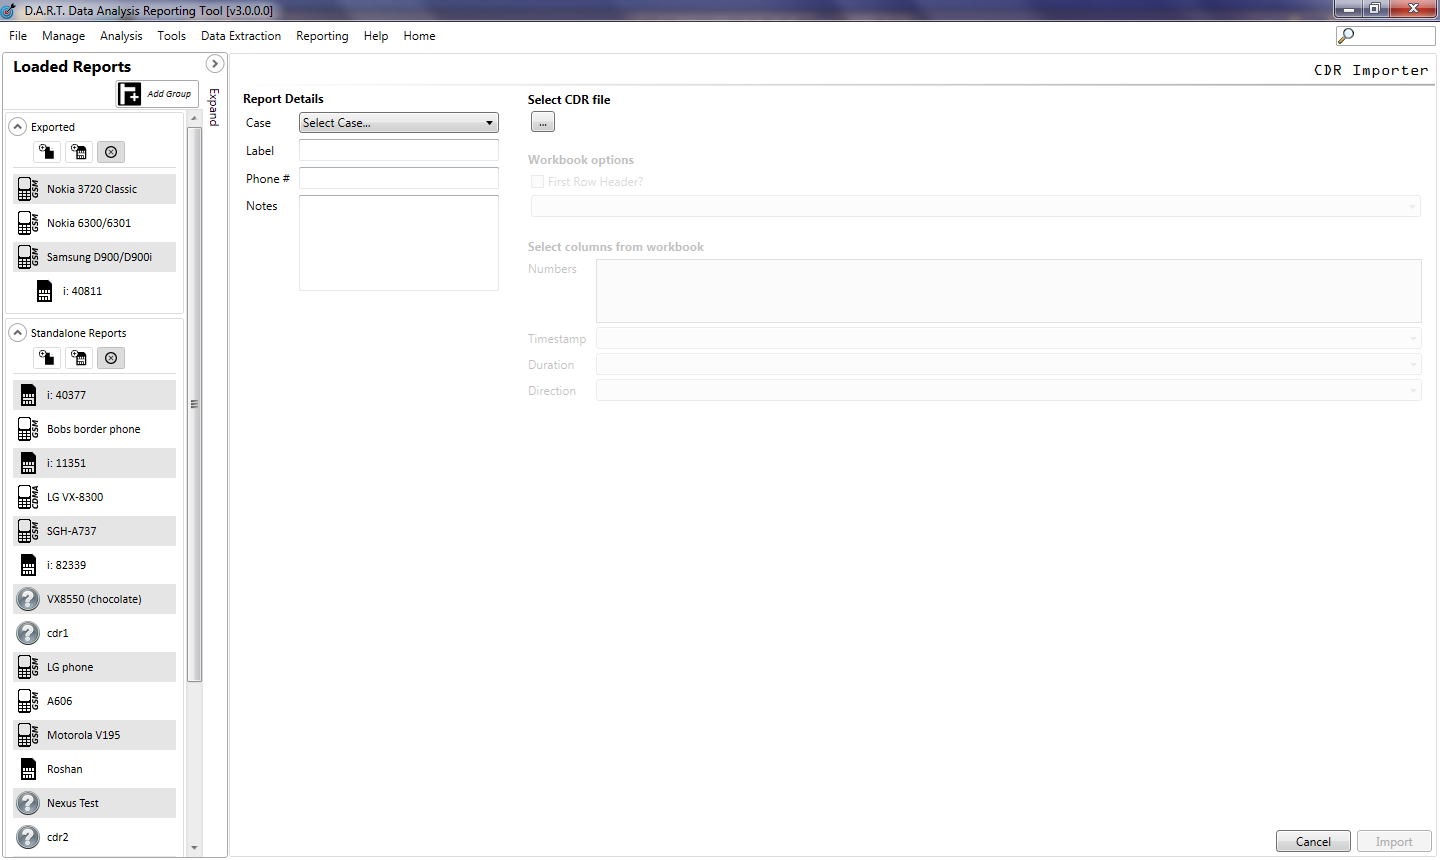
Task: Open the workbook sheet dropdown under Workbook options
Action: (x=976, y=206)
